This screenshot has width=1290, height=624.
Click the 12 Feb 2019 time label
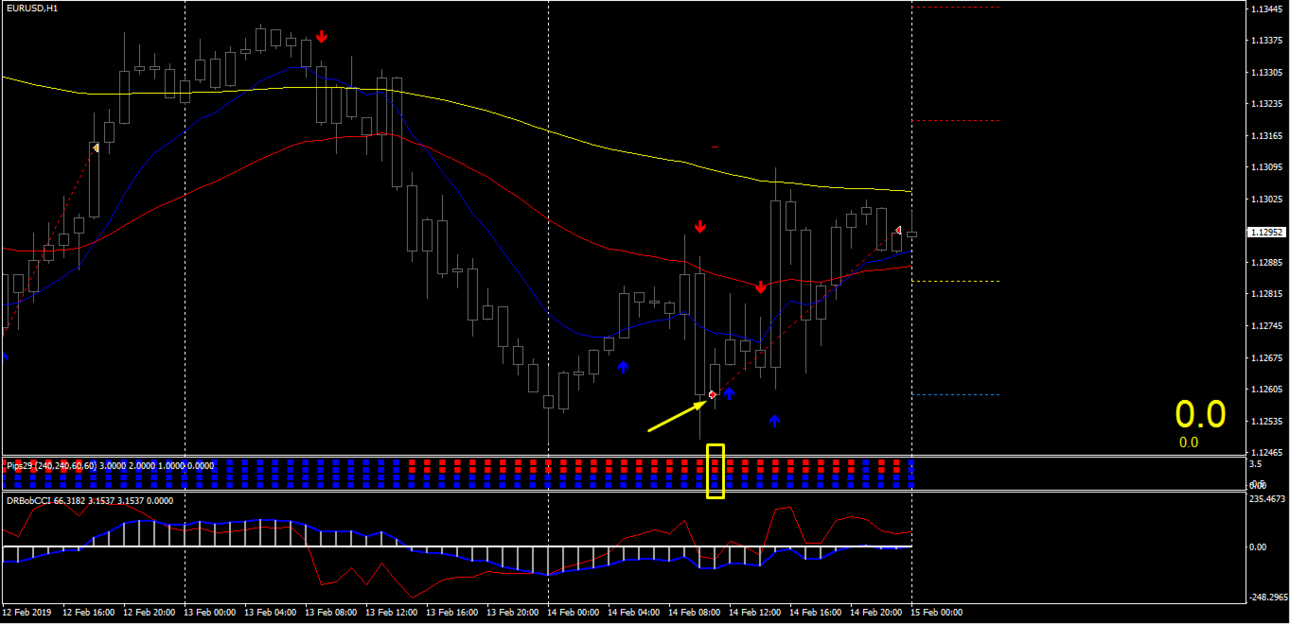point(25,611)
